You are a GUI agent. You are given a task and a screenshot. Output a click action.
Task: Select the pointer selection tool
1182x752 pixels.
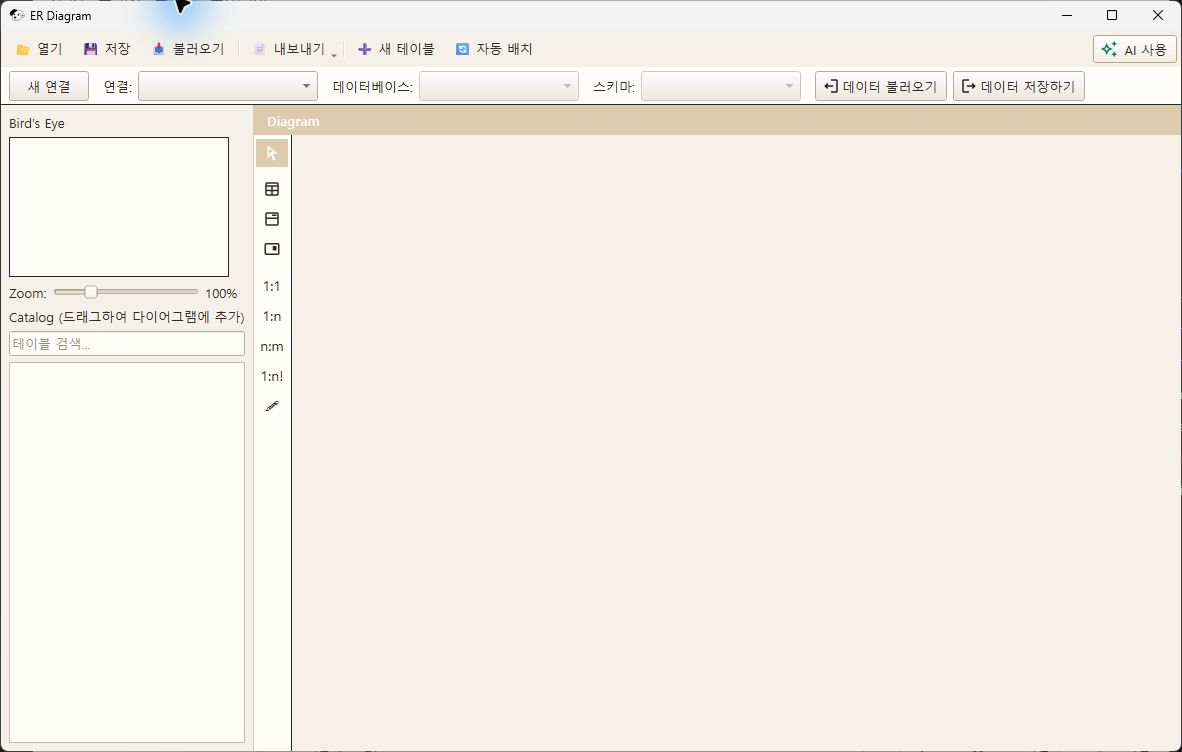272,153
